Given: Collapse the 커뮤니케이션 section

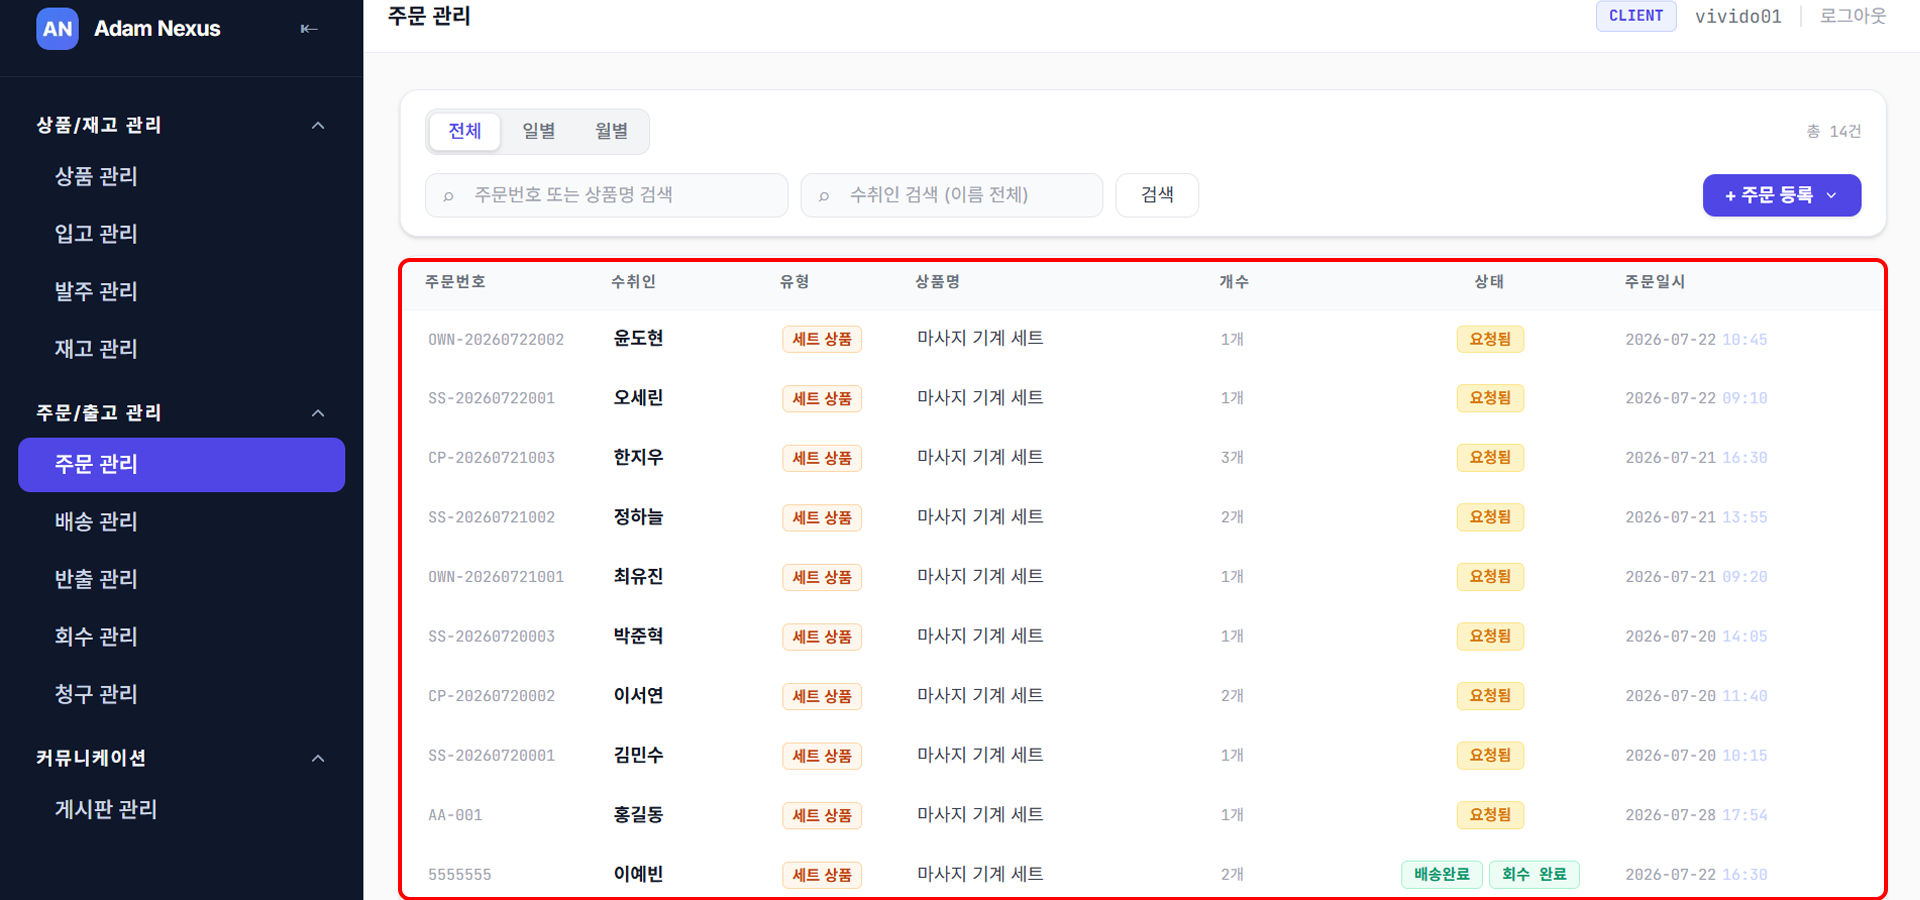Looking at the screenshot, I should point(318,759).
